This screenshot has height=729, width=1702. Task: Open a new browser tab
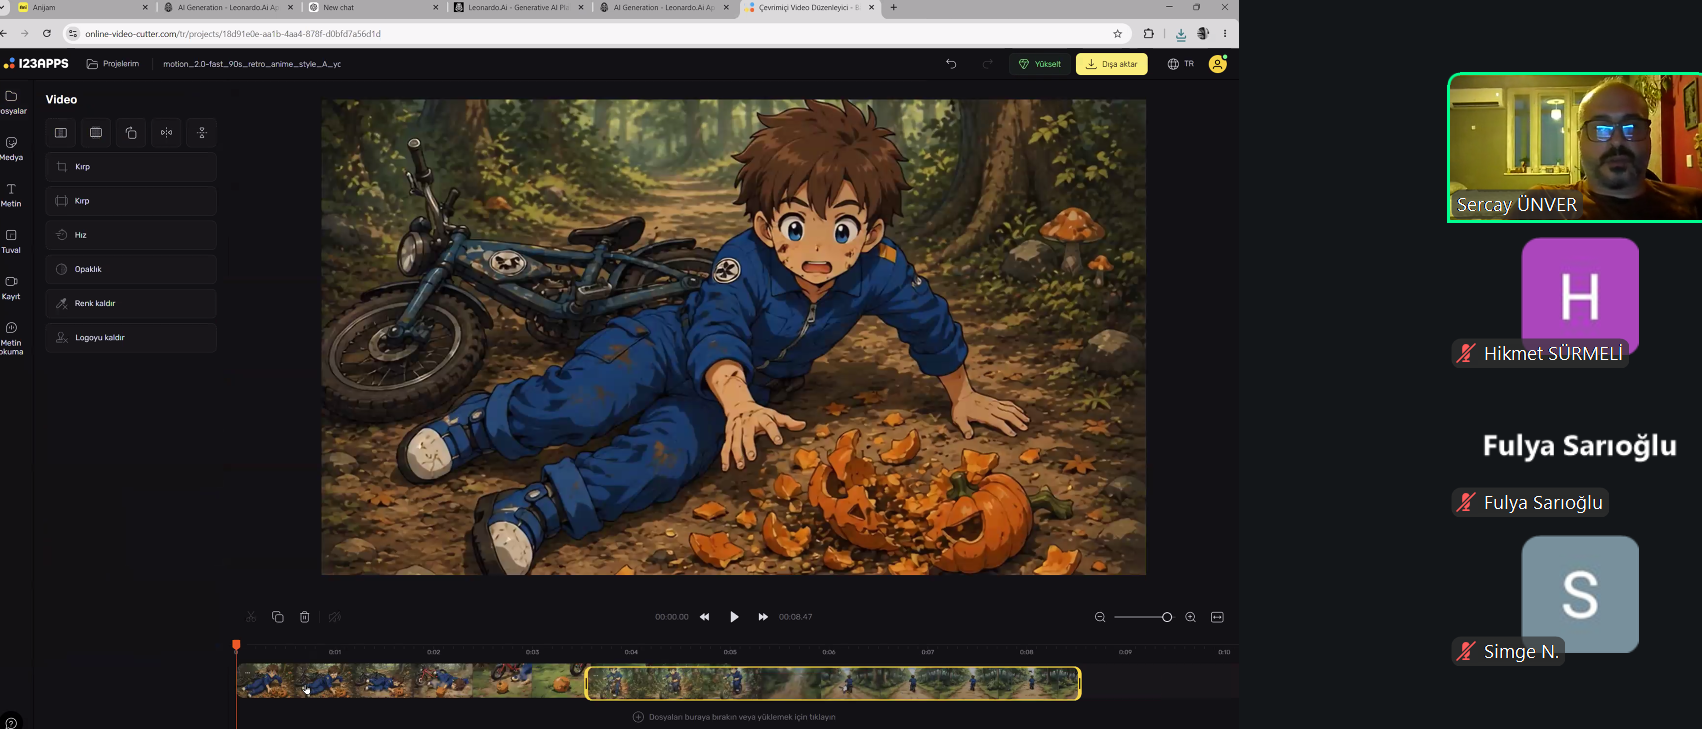(x=894, y=8)
